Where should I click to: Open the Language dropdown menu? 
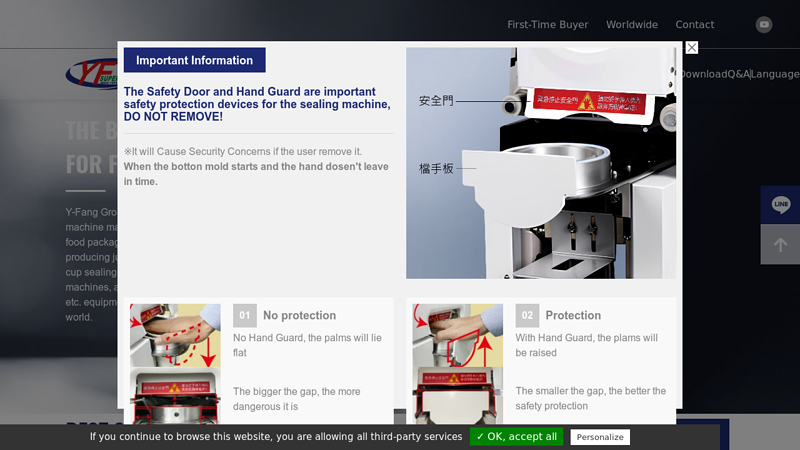(x=776, y=74)
